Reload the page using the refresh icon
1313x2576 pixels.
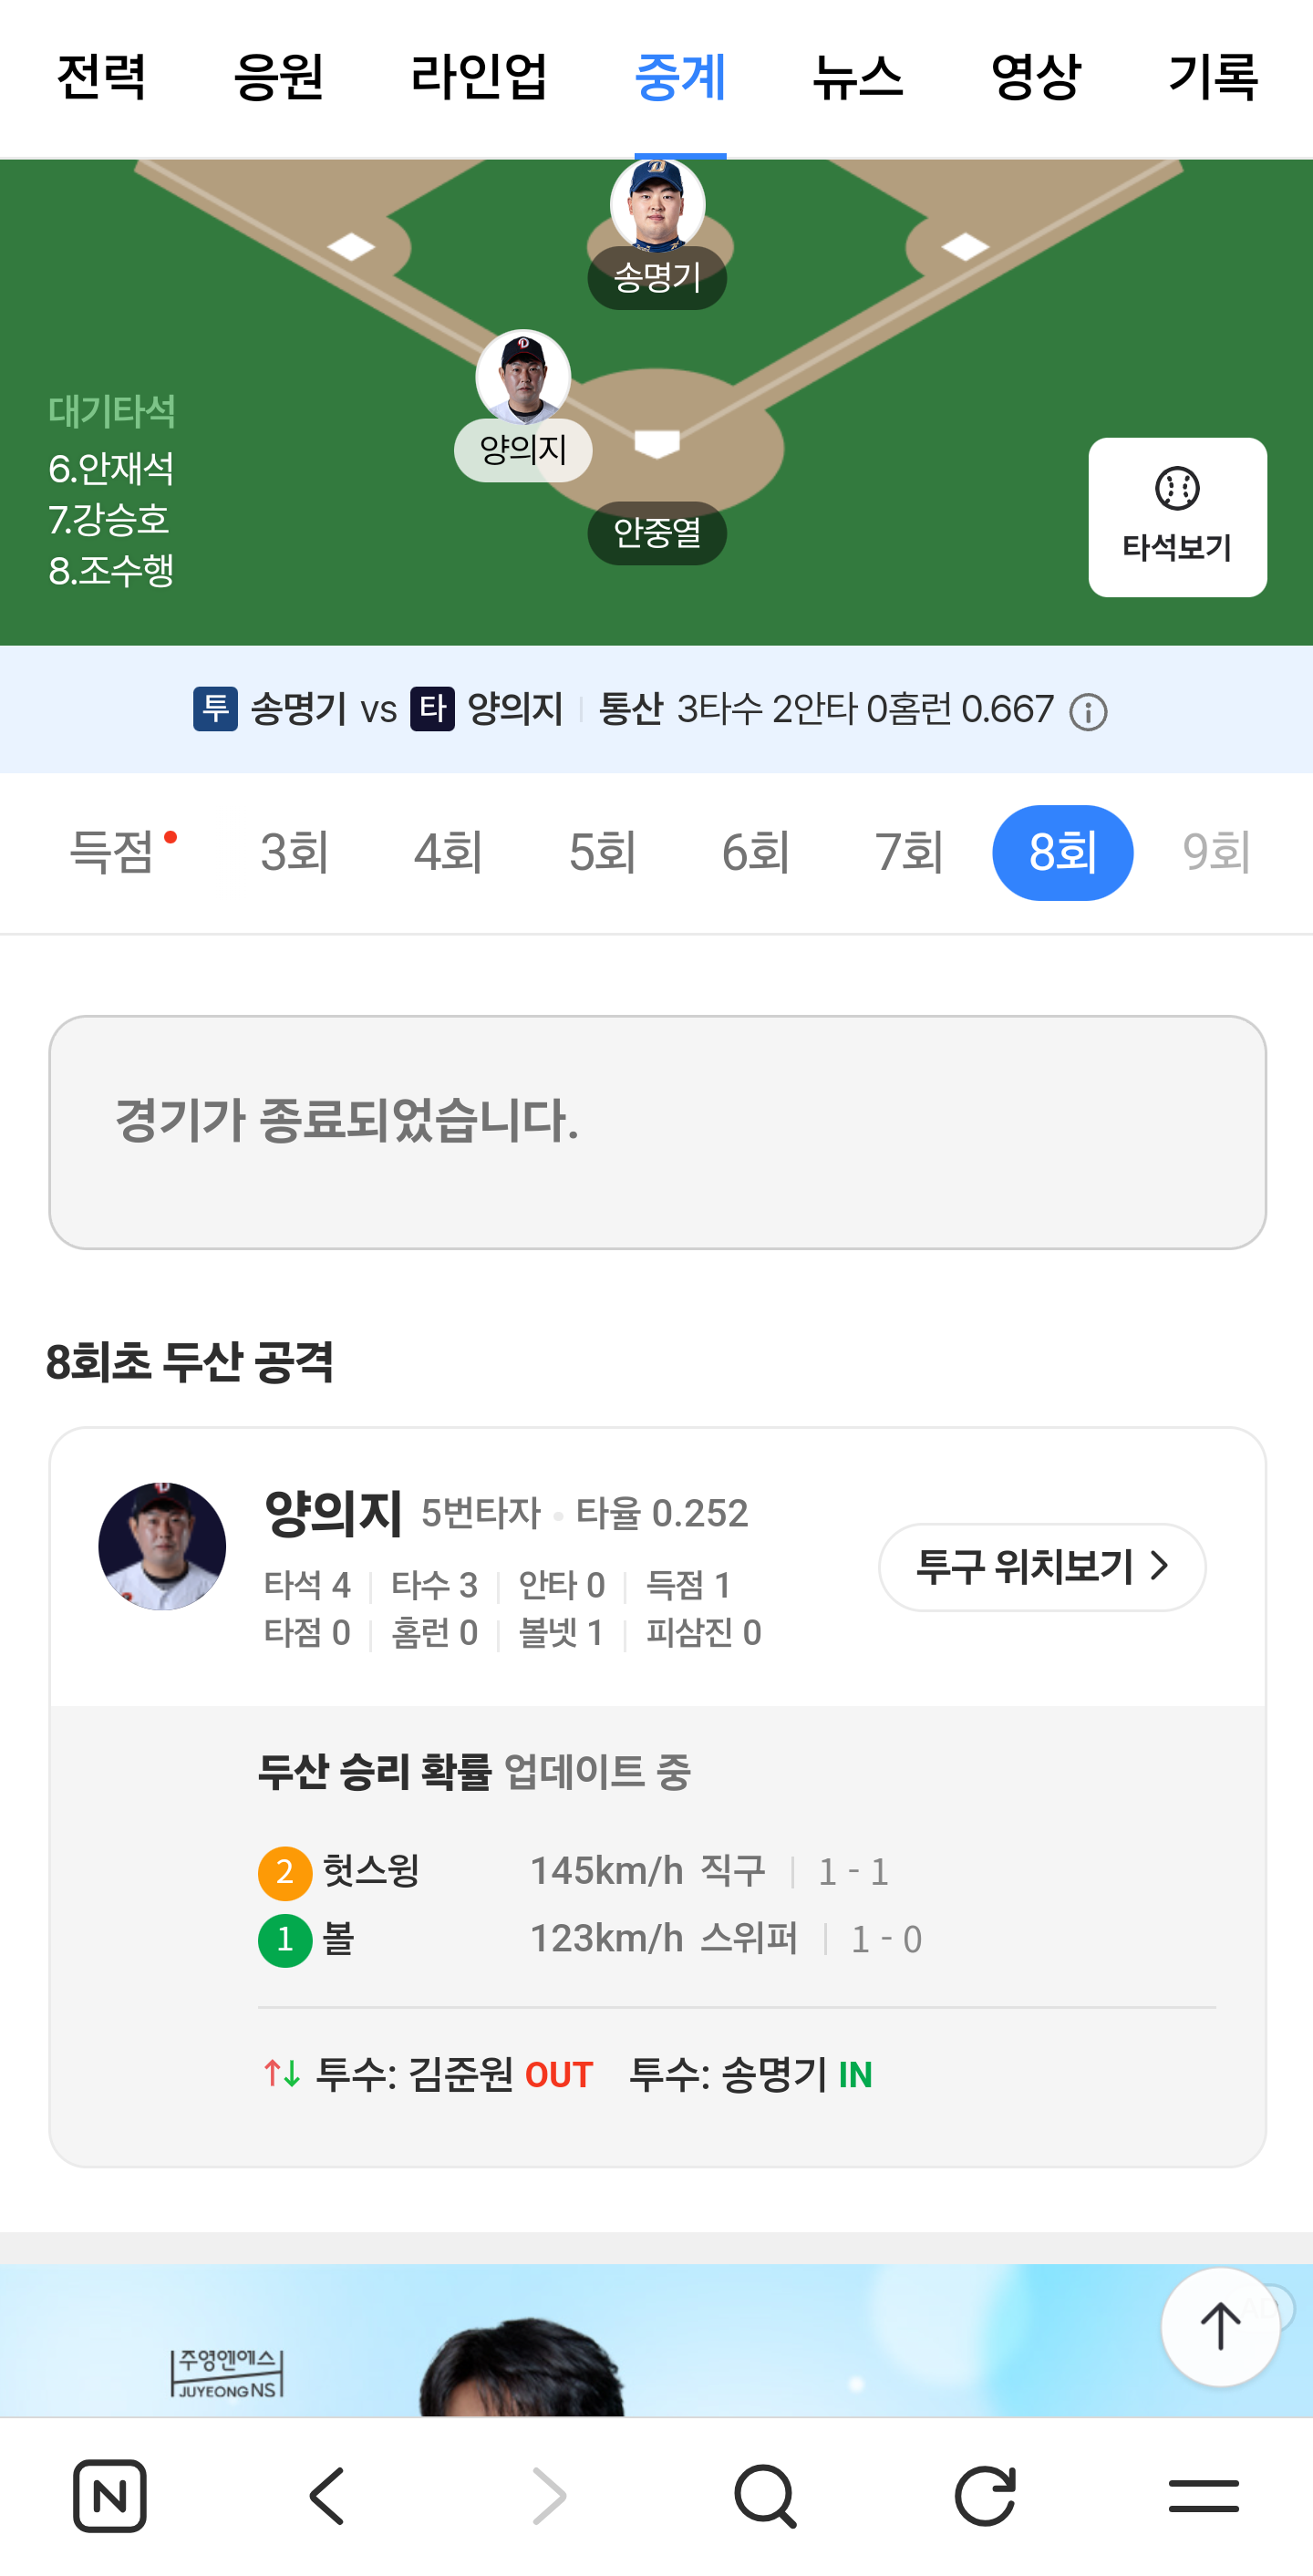985,2497
